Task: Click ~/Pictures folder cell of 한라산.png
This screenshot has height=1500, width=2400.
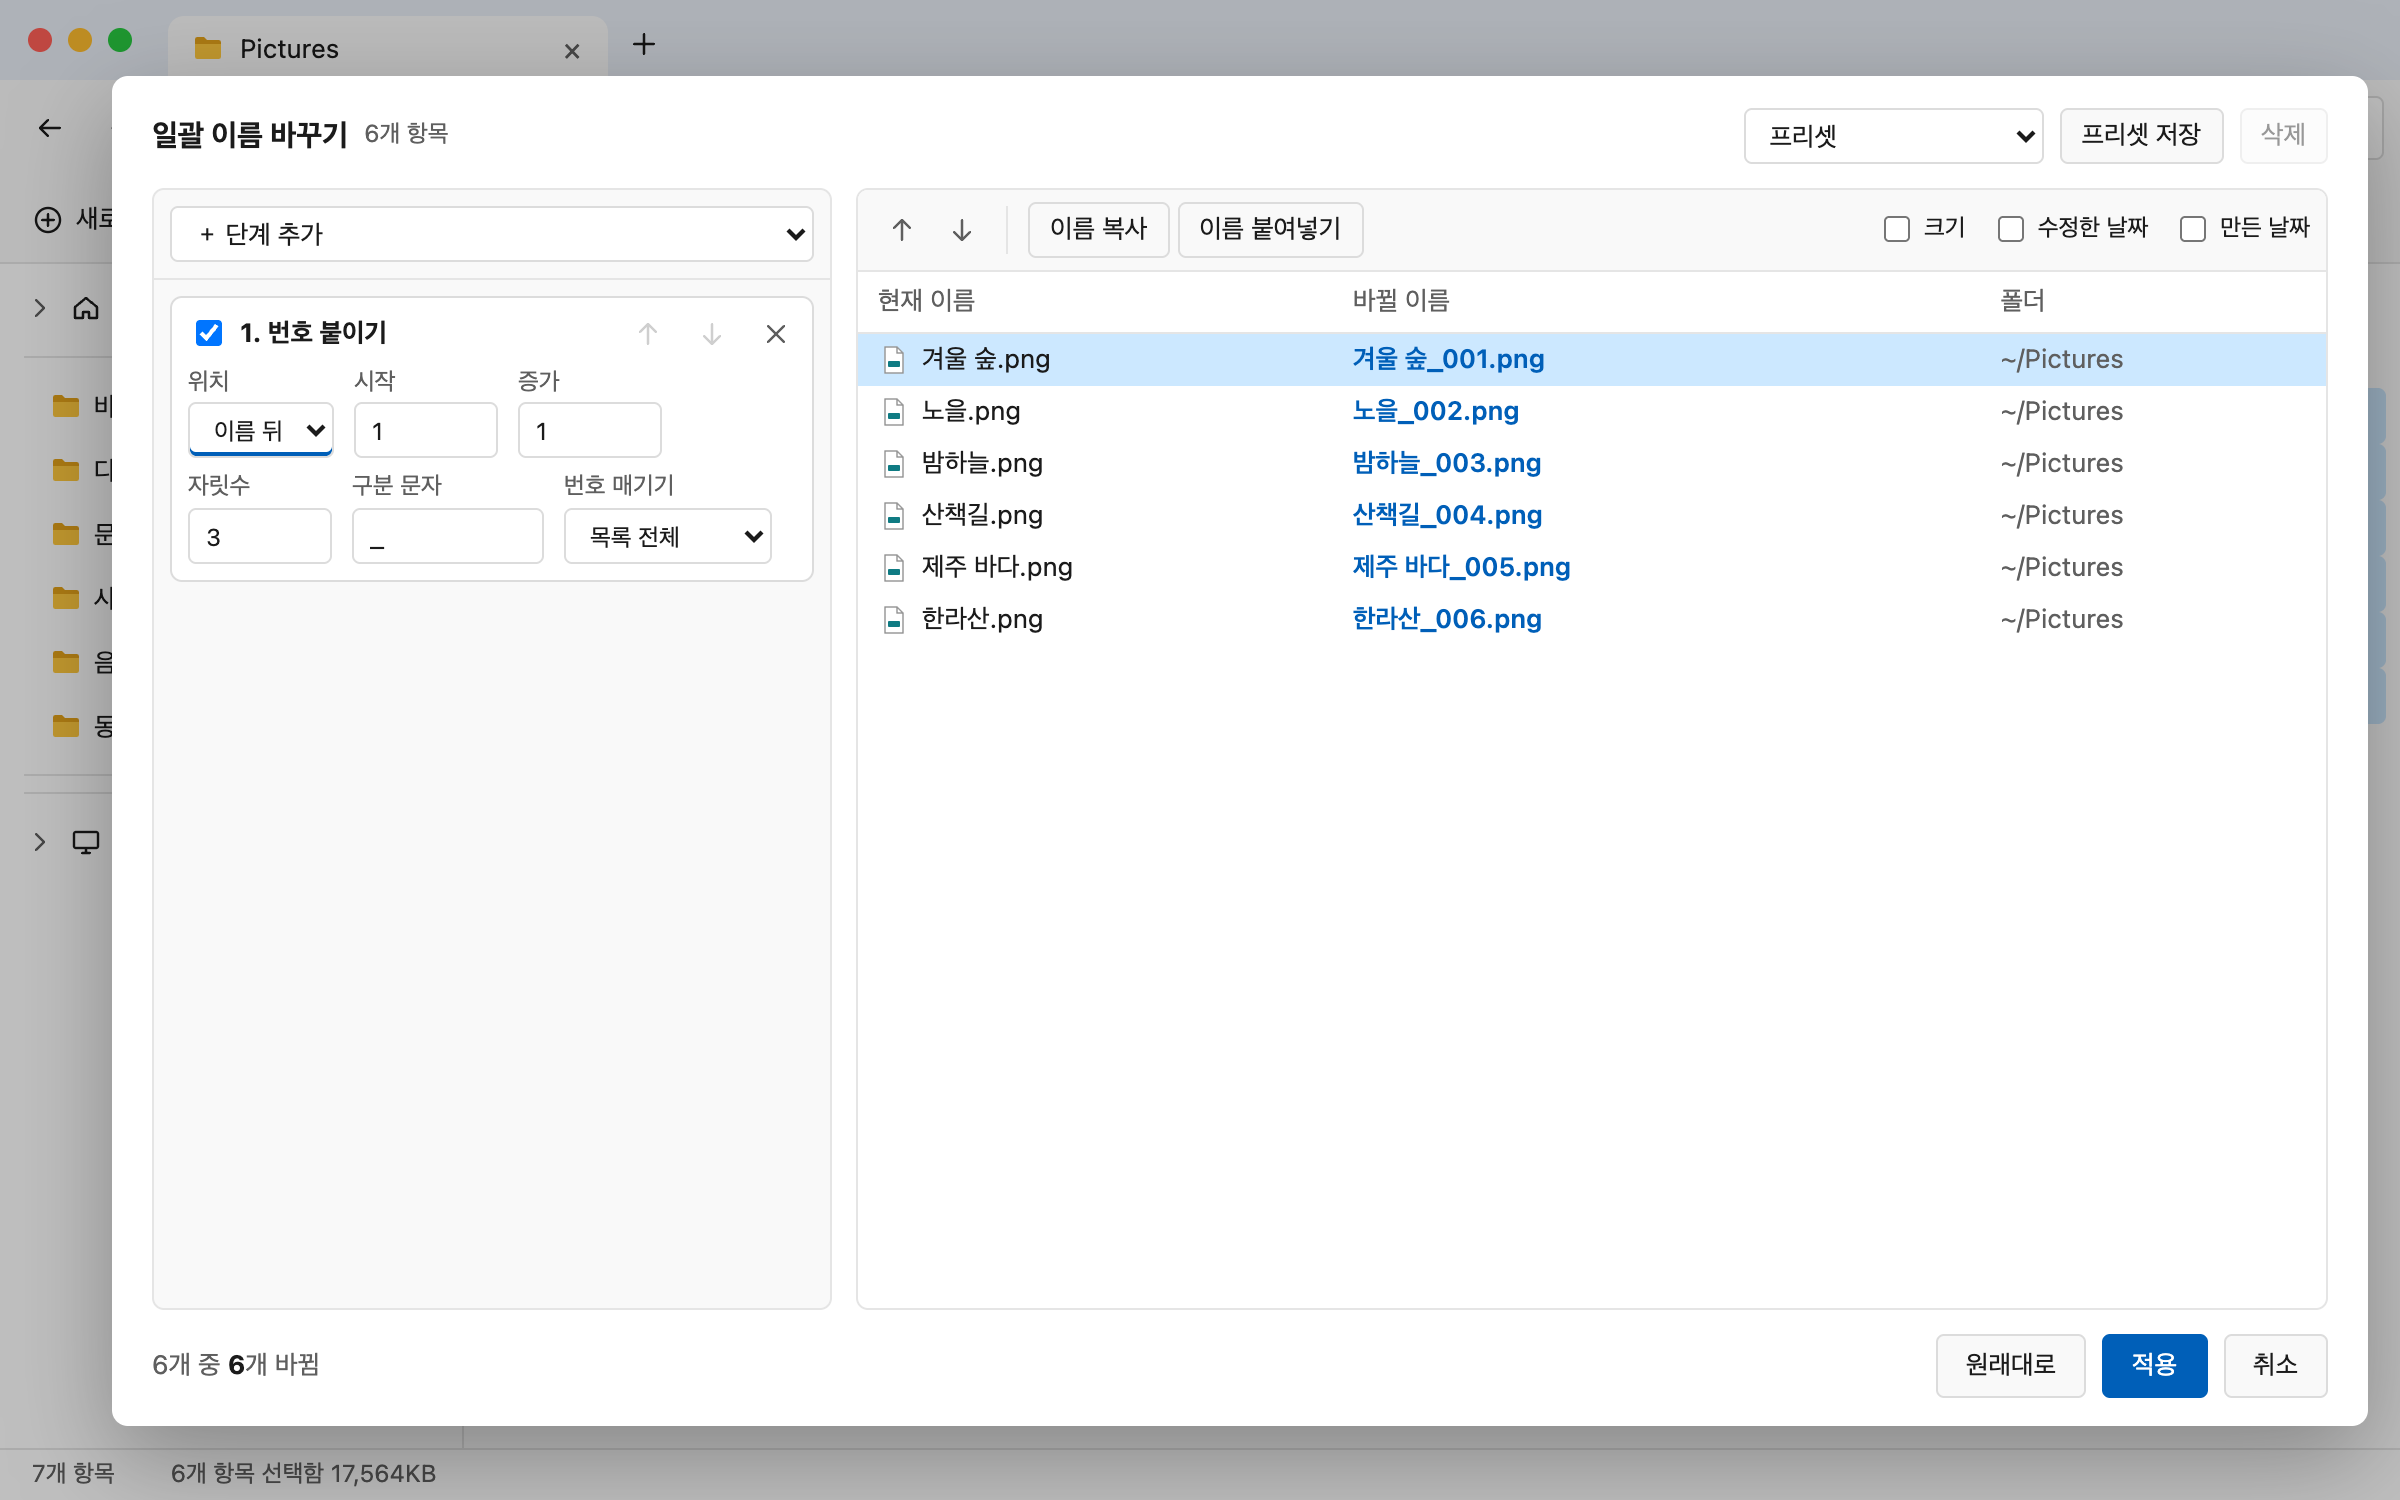Action: point(2061,620)
